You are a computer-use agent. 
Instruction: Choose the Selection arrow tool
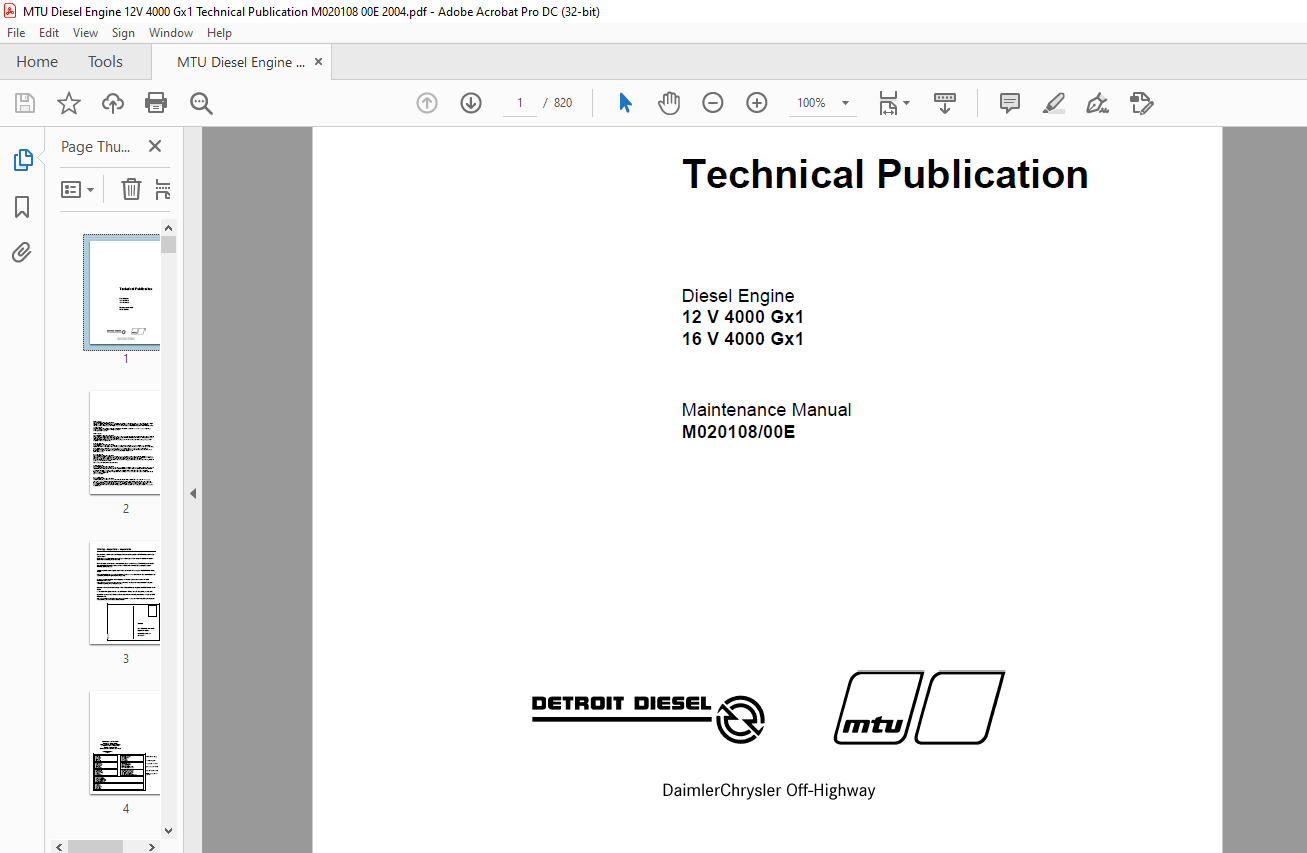(x=625, y=103)
